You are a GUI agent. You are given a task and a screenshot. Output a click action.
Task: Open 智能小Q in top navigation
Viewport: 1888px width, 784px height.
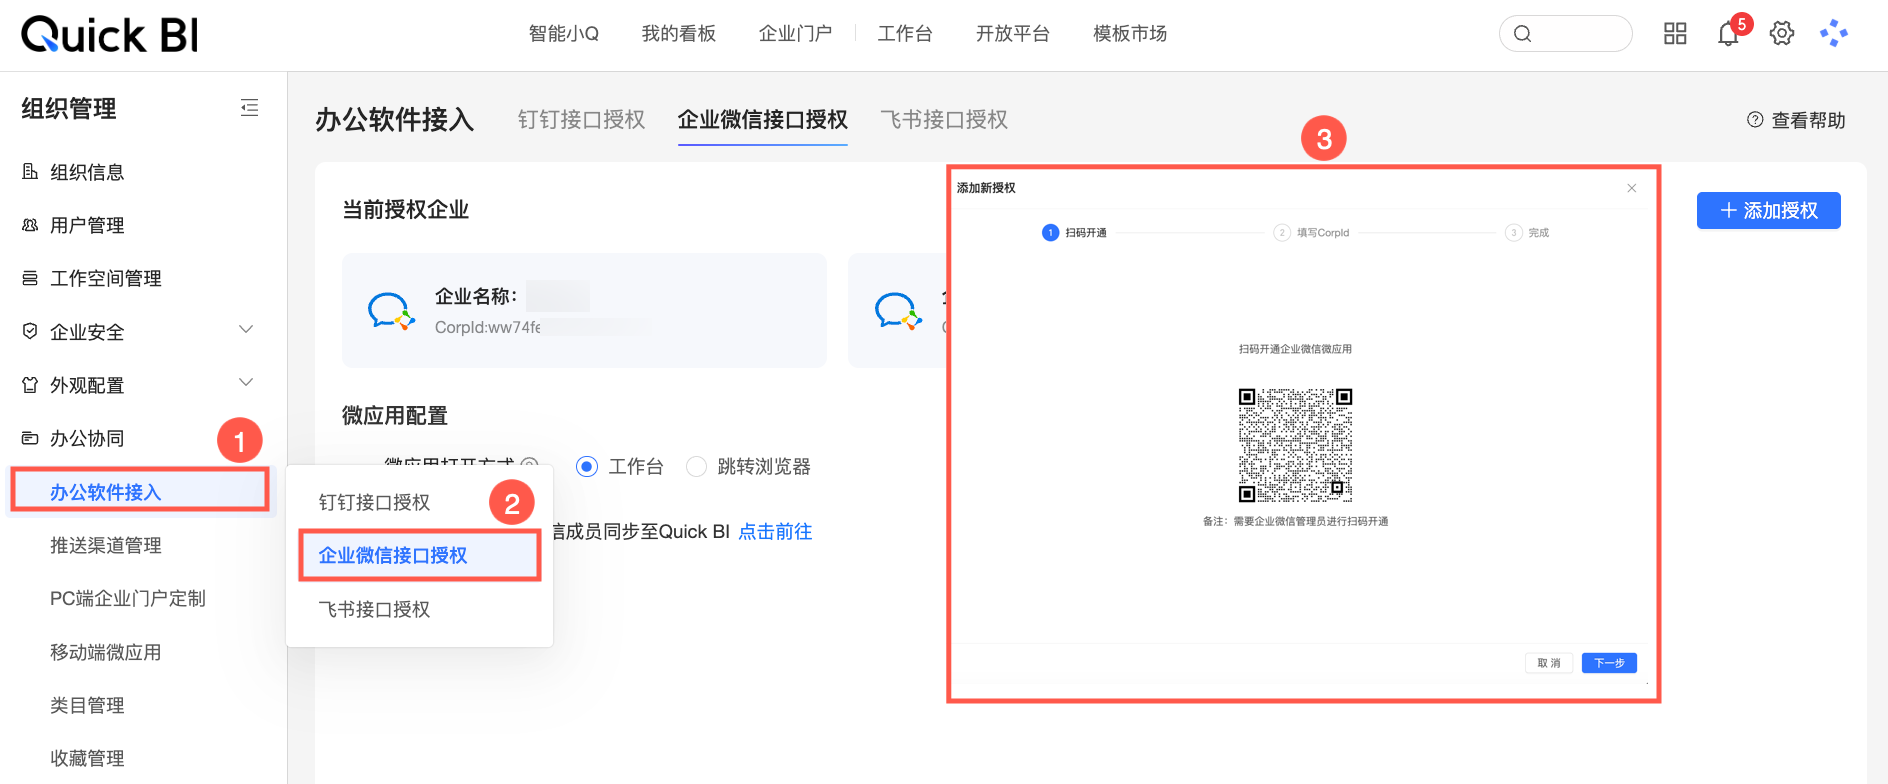(x=564, y=34)
